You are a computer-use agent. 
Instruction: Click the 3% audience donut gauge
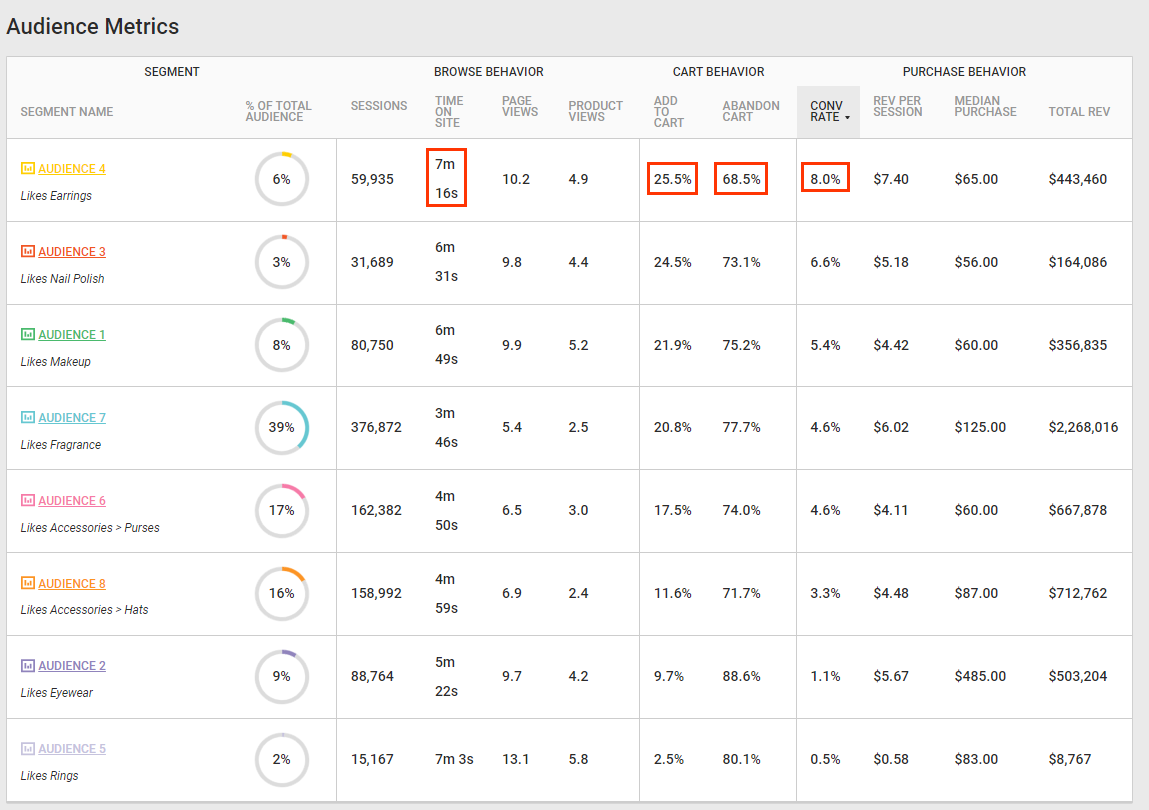click(281, 262)
